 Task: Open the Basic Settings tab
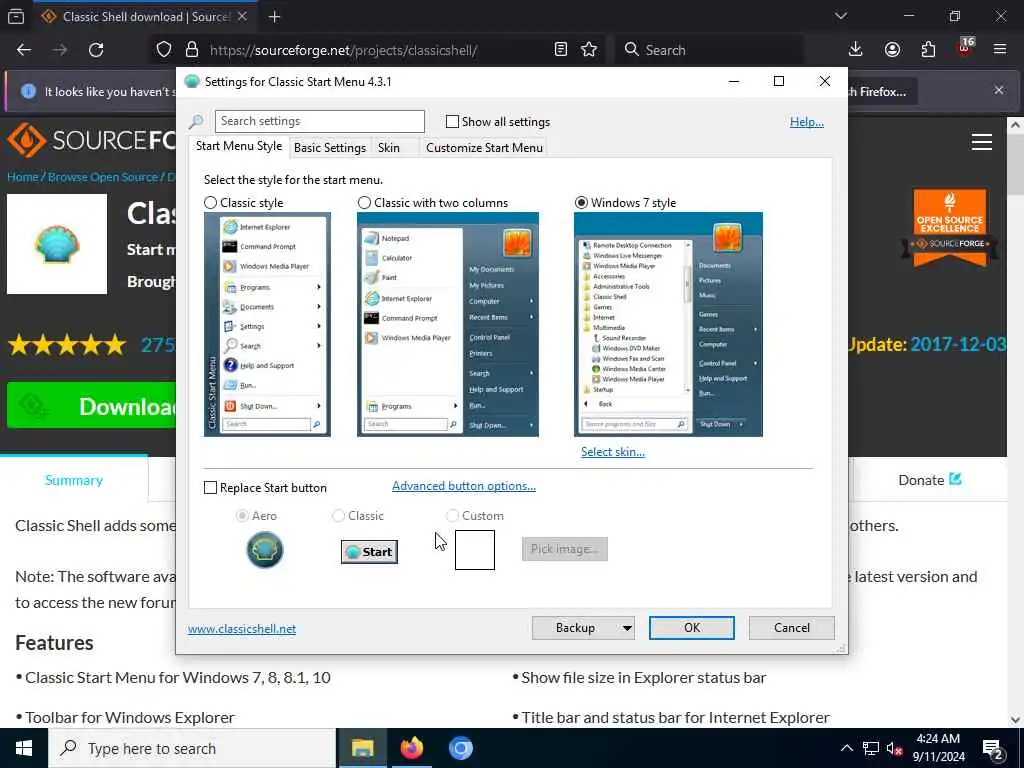(330, 148)
